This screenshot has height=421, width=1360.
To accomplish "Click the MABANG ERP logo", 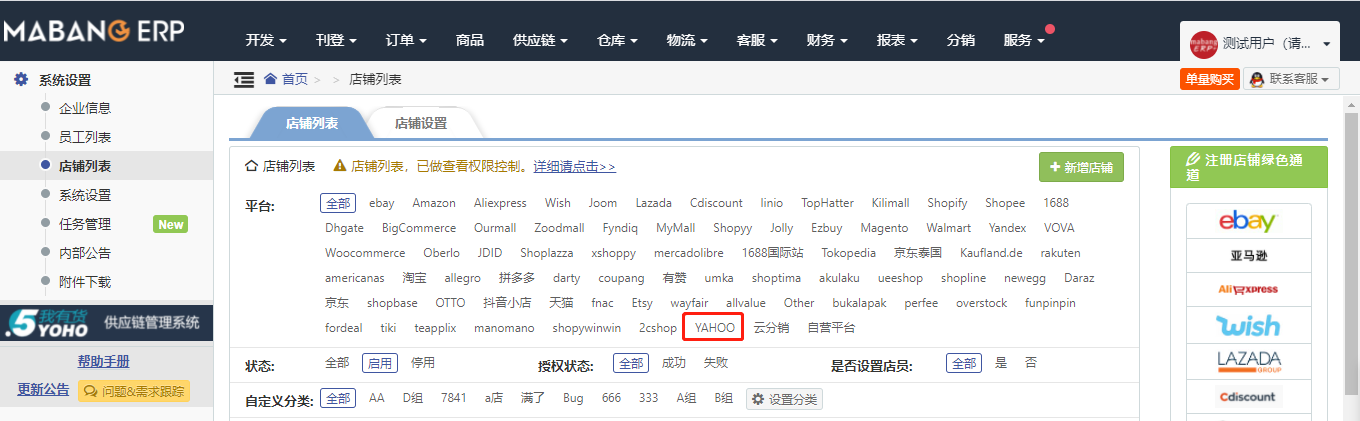I will click(x=93, y=31).
